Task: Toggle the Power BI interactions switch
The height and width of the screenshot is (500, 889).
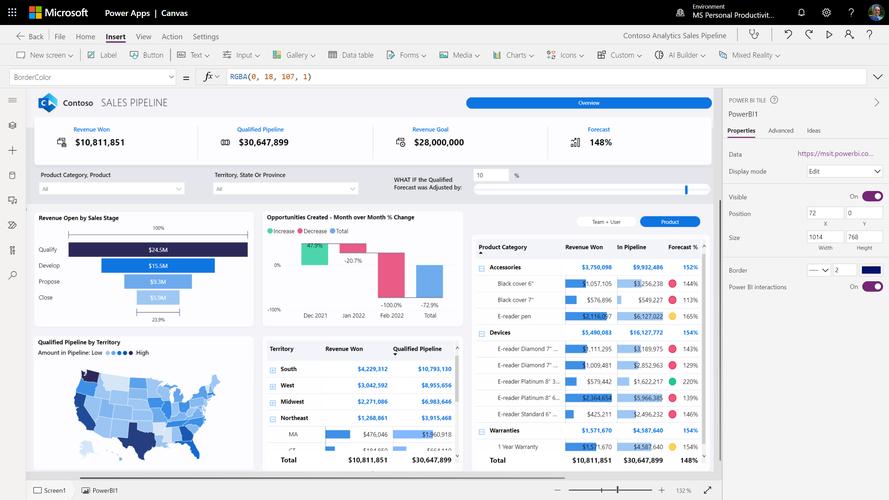Action: [872, 287]
